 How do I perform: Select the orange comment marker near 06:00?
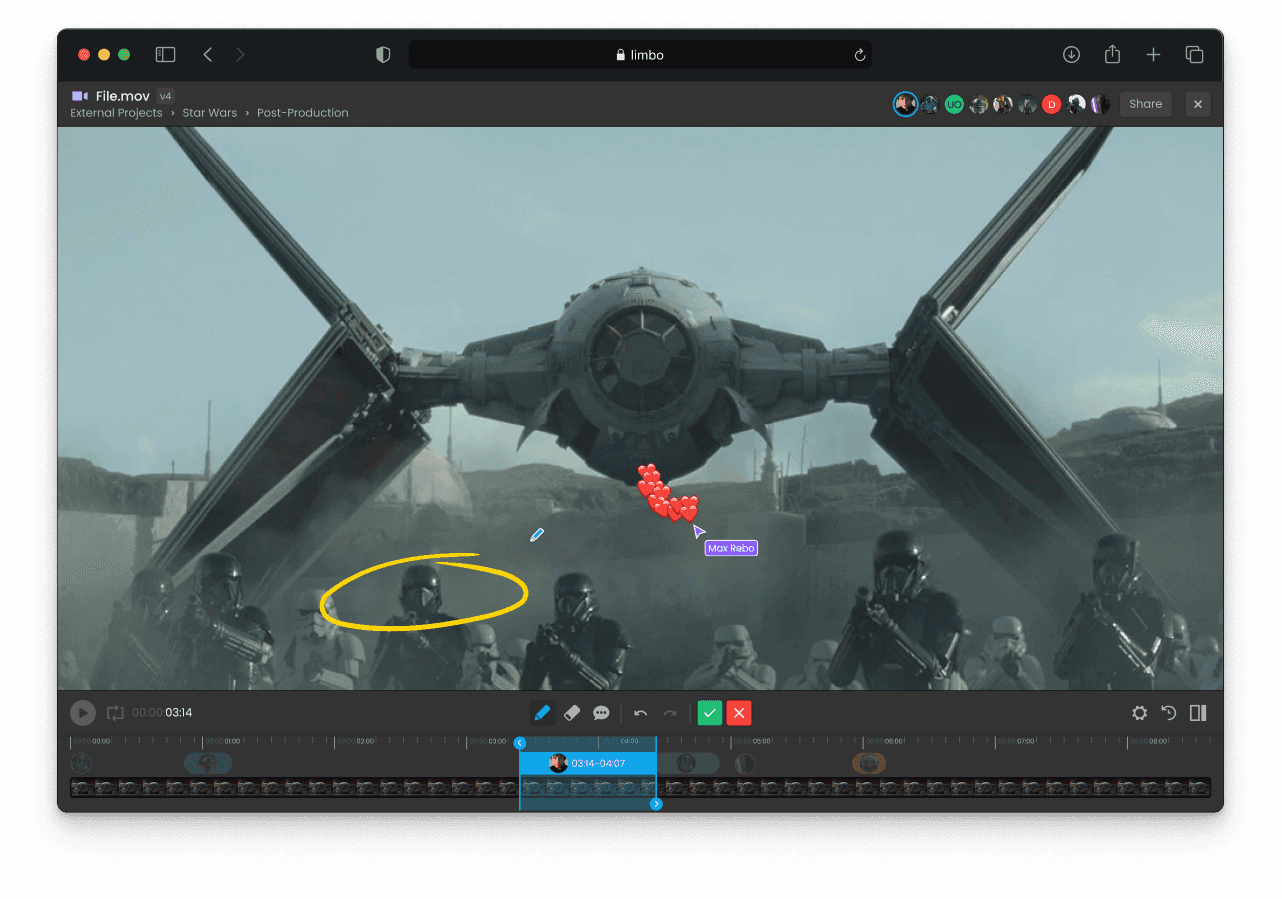[869, 764]
